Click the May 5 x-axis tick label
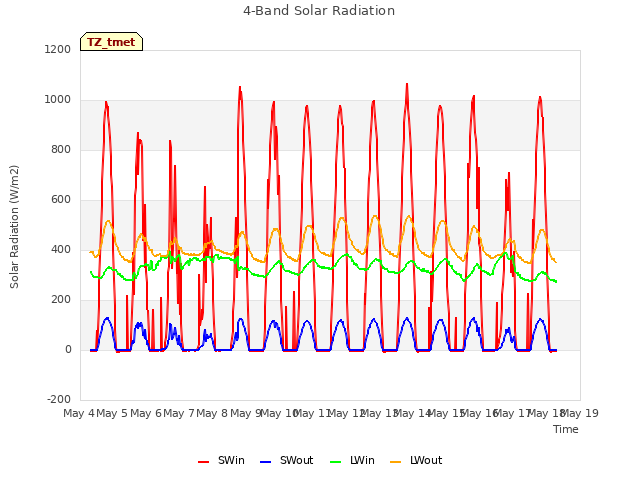The width and height of the screenshot is (640, 480). click(x=112, y=413)
